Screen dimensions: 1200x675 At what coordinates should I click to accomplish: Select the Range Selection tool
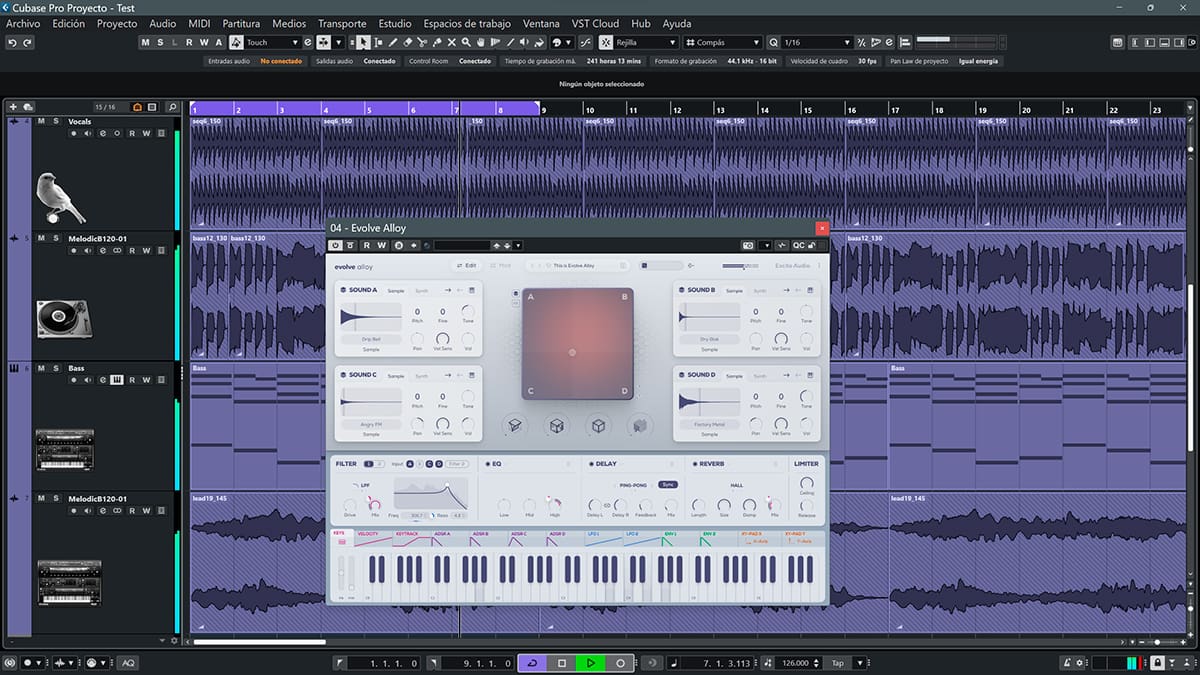[x=378, y=43]
